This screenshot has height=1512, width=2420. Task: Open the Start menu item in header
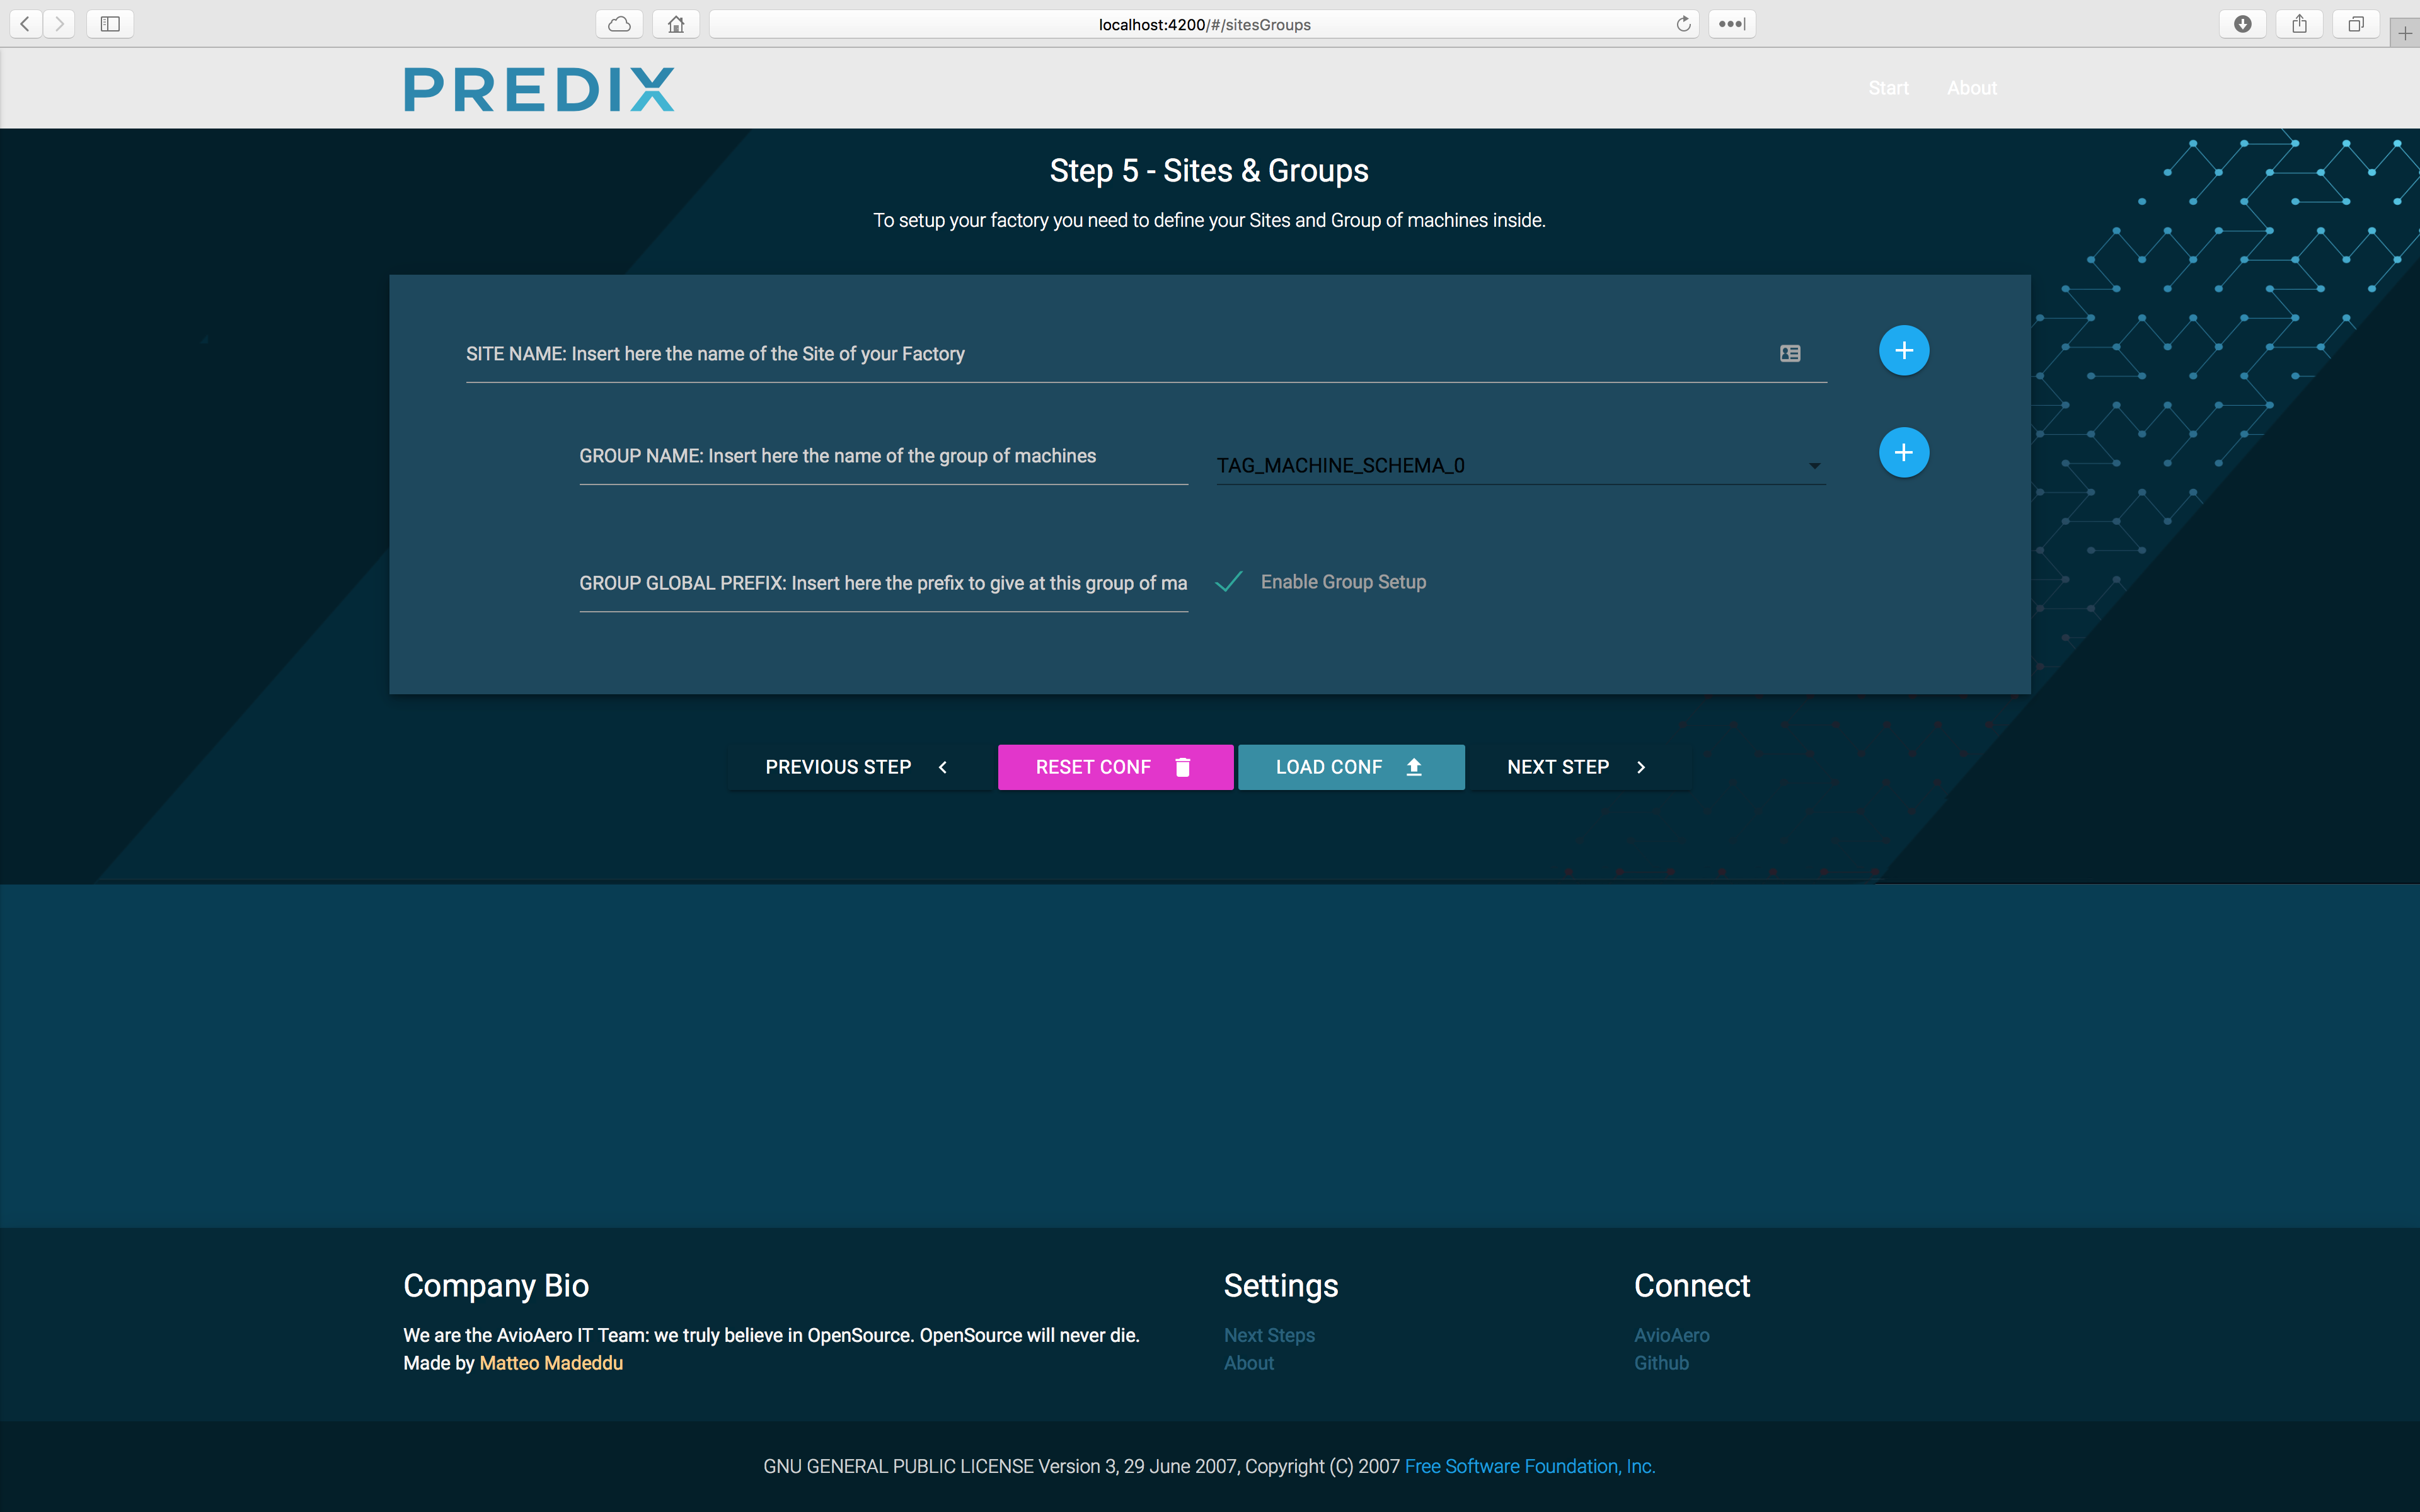click(1888, 88)
